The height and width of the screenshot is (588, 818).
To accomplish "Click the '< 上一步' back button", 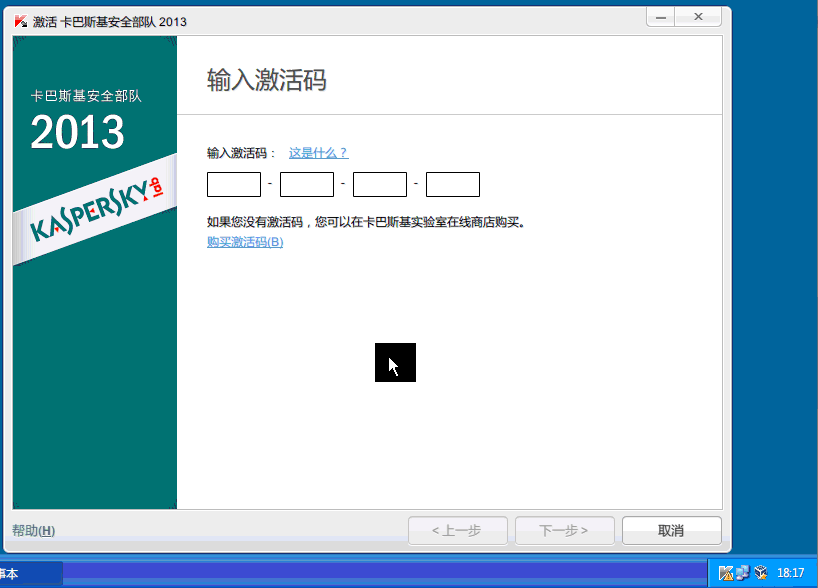I will pyautogui.click(x=458, y=530).
